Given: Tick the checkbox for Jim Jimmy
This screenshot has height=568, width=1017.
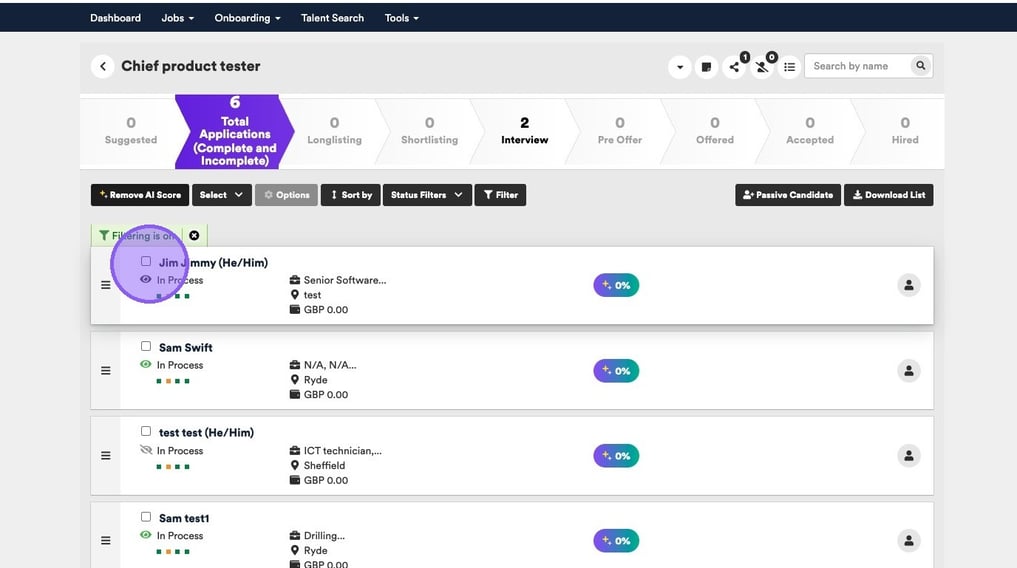Looking at the screenshot, I should 146,262.
